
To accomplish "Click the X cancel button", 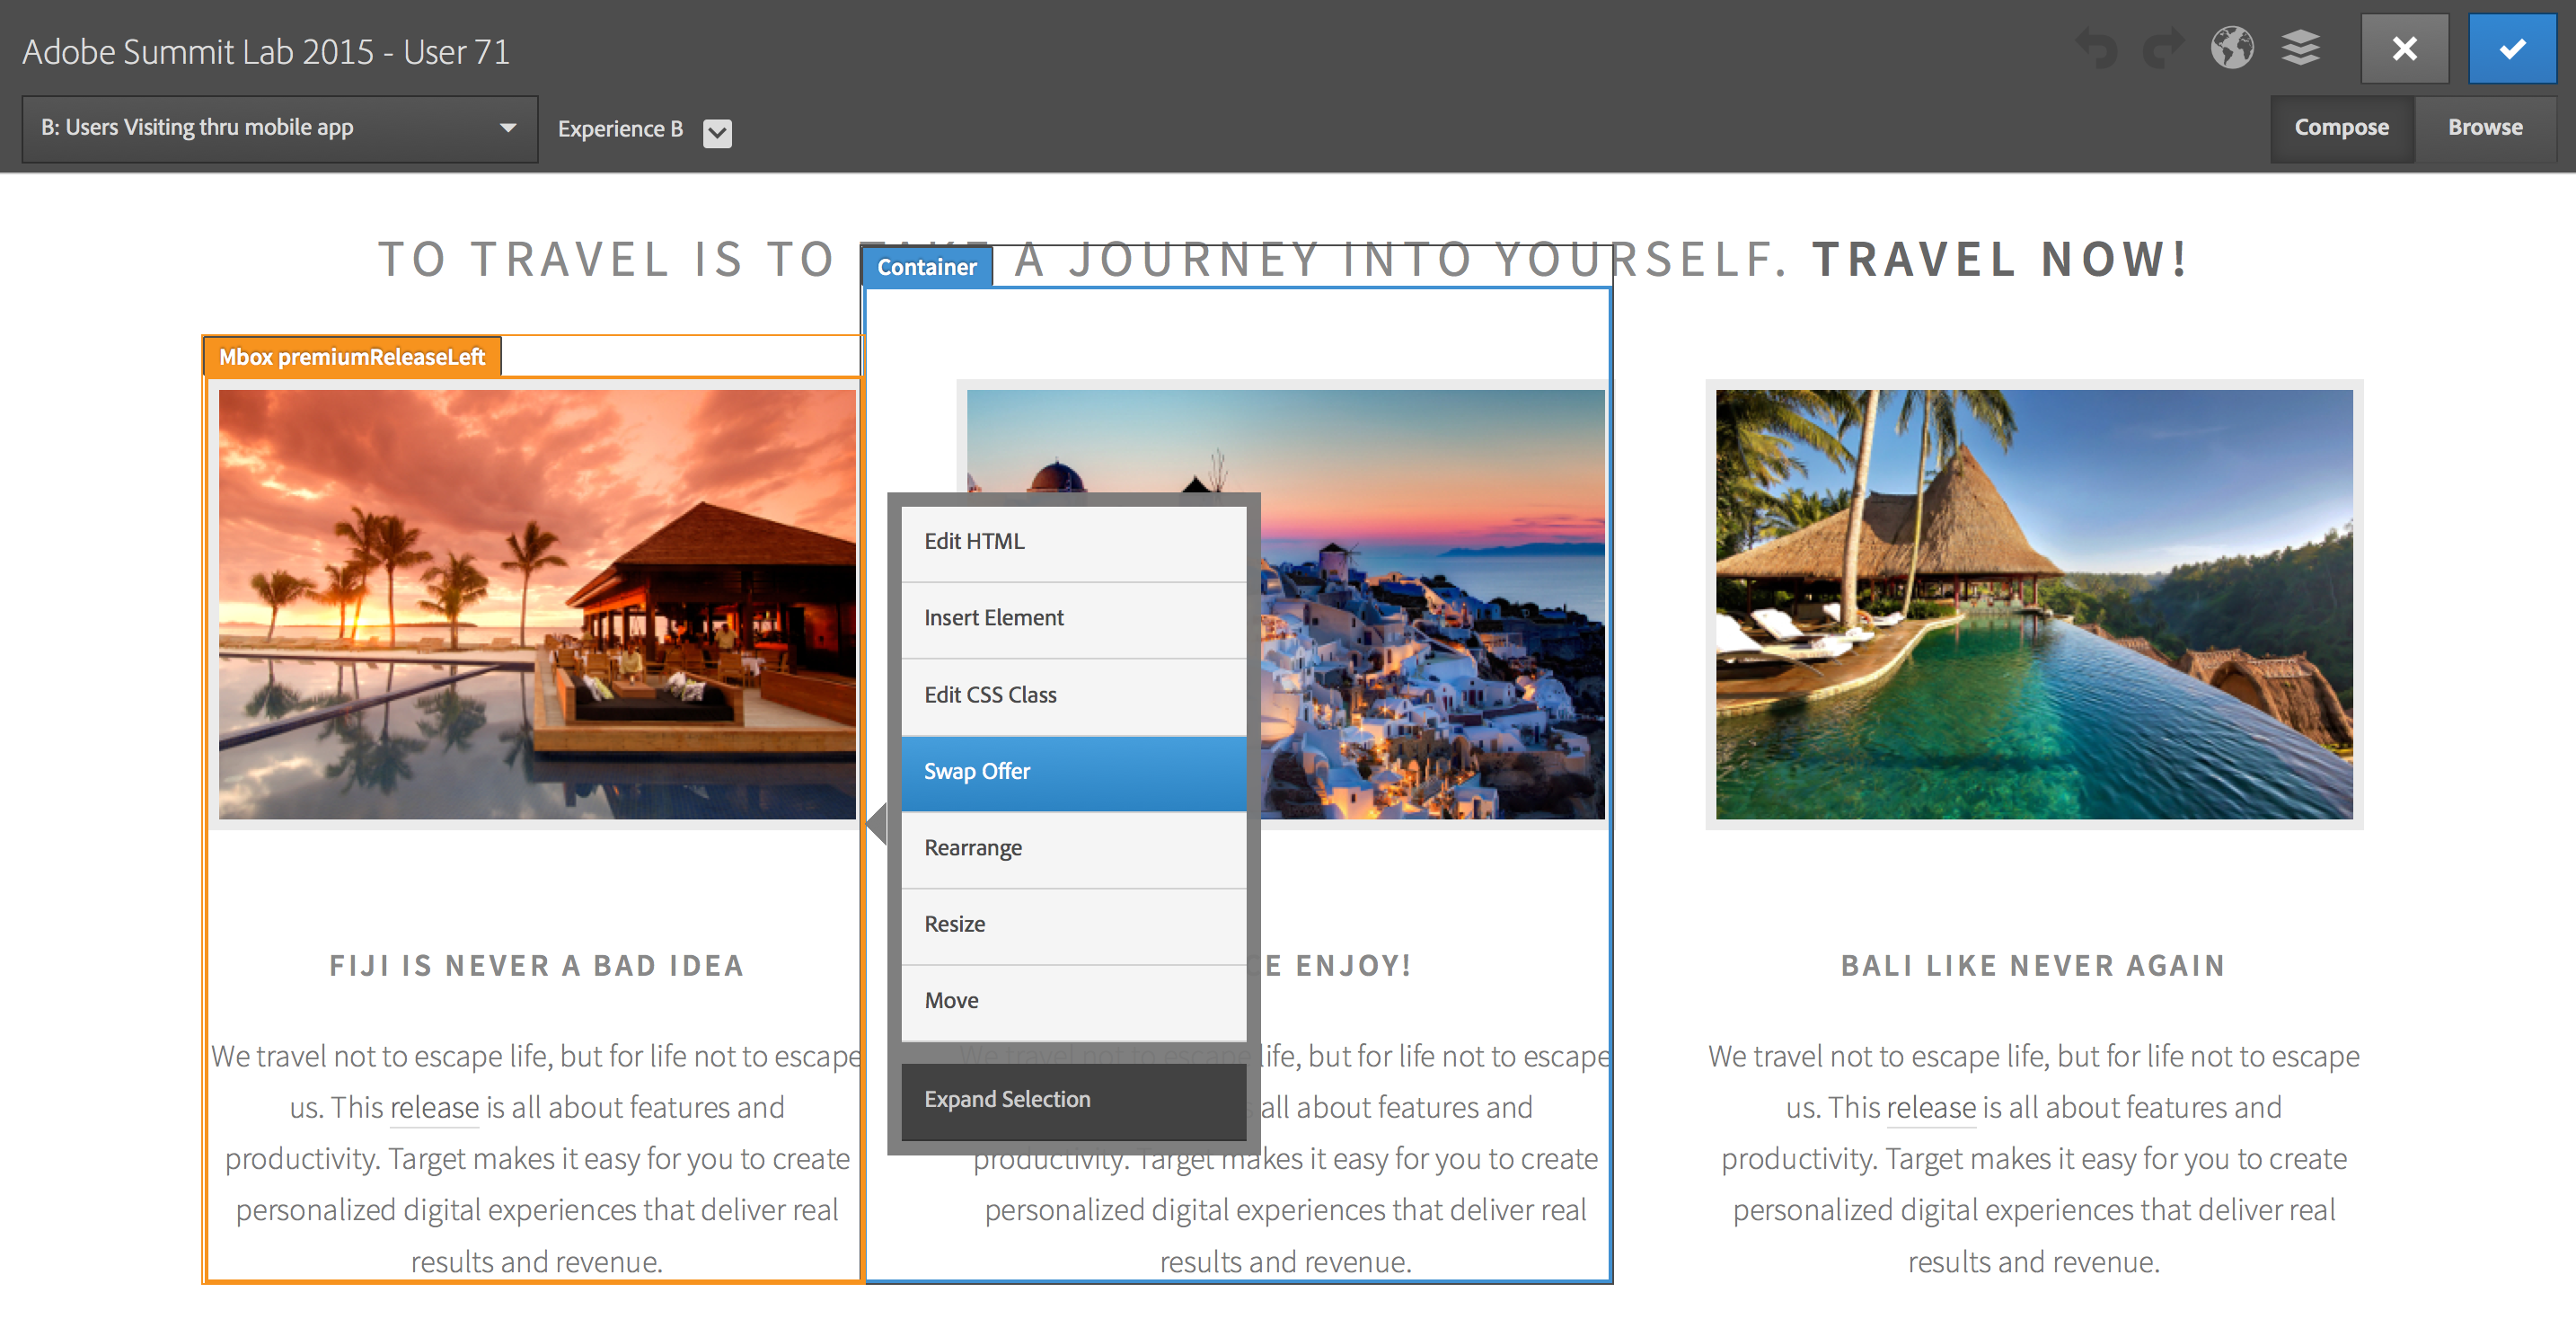I will [x=2404, y=48].
